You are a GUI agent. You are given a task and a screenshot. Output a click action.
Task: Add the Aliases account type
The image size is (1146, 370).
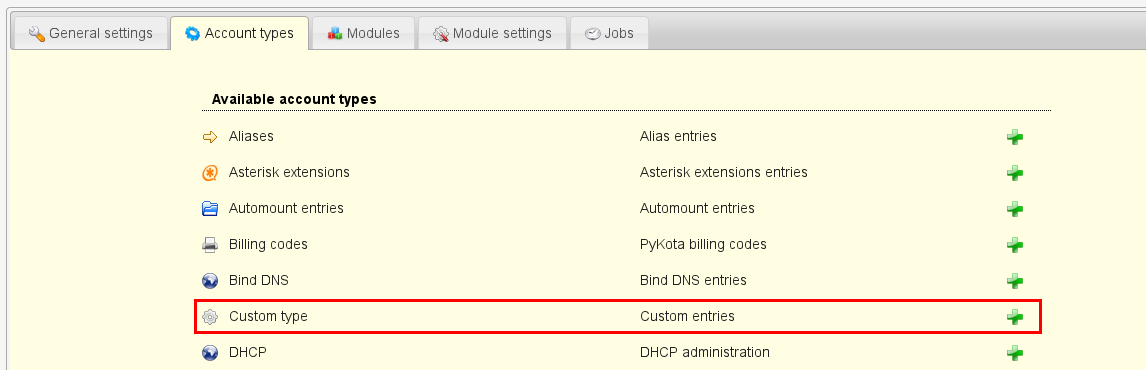click(x=1014, y=137)
